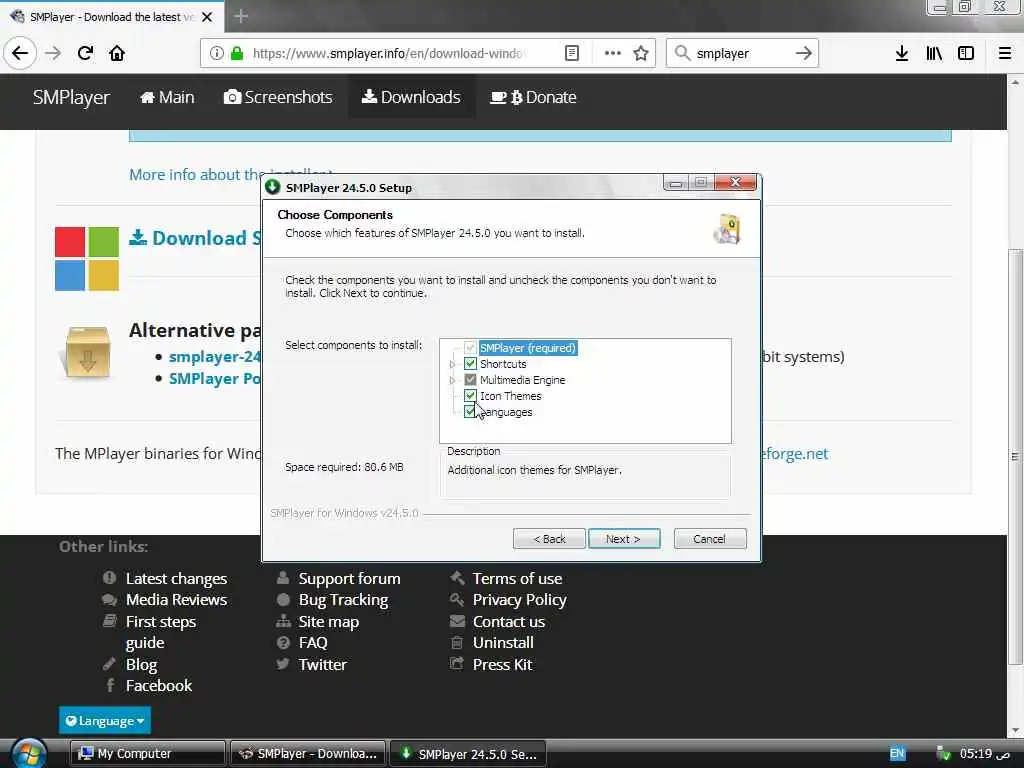This screenshot has width=1024, height=768.
Task: Open the Downloads nav menu item
Action: [x=411, y=97]
